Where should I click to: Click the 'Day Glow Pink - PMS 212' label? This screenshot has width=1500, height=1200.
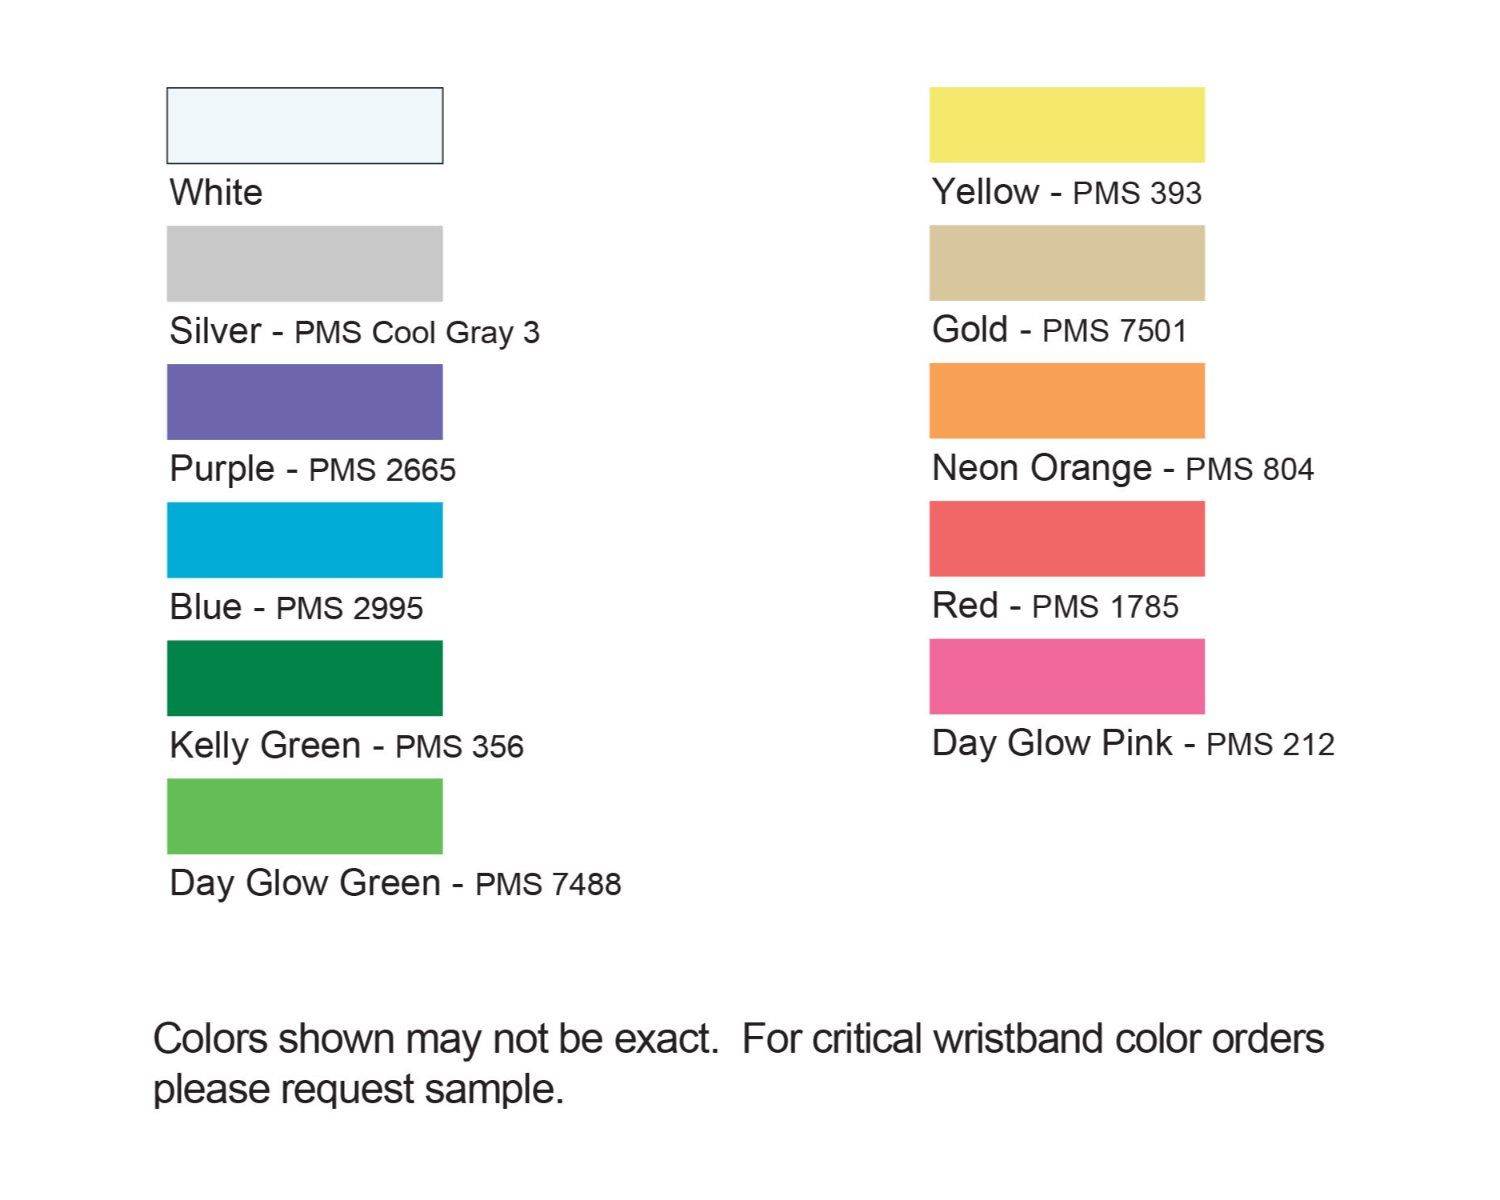[x=1133, y=744]
